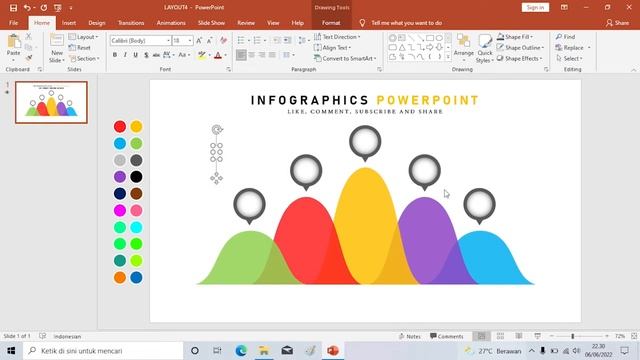Adjust the zoom slider handle

click(573, 336)
